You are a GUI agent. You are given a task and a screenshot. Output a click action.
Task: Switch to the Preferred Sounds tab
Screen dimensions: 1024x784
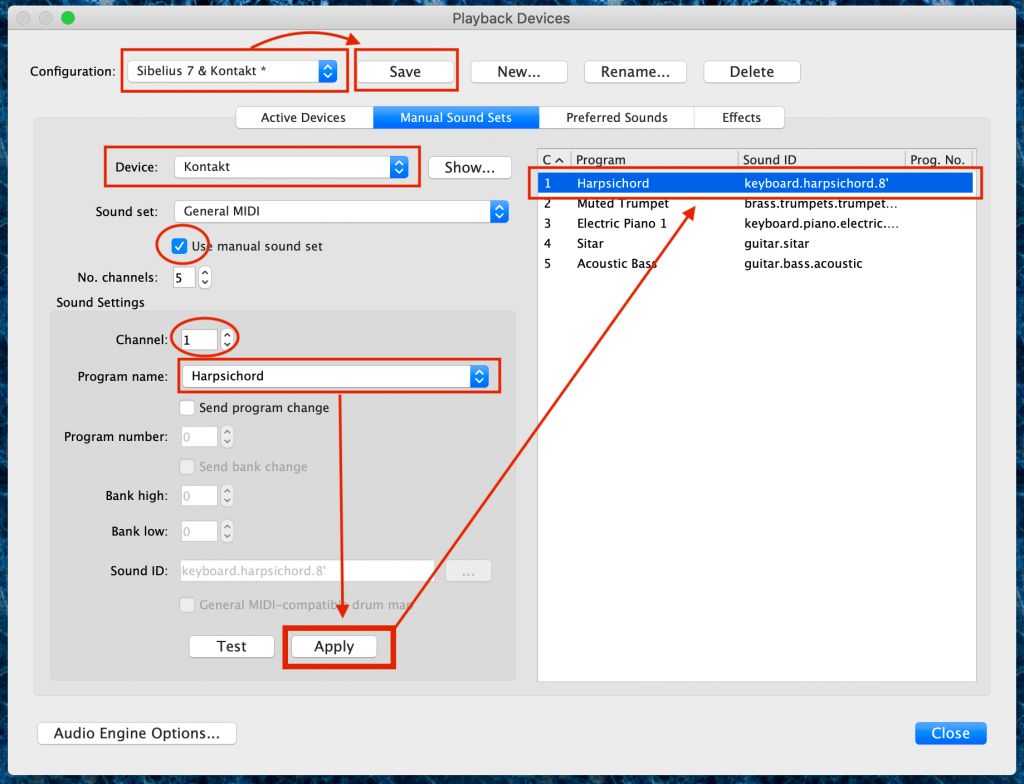(x=616, y=117)
